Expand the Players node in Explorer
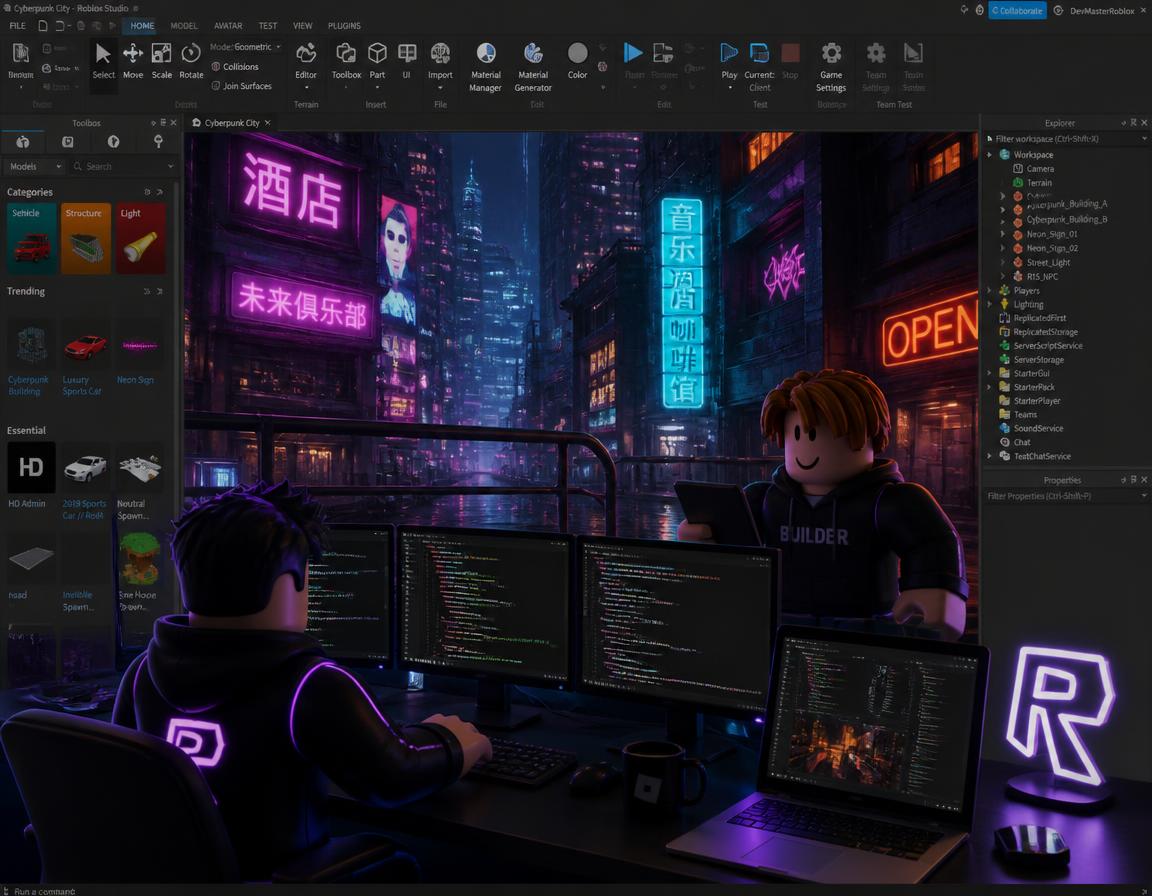 990,291
